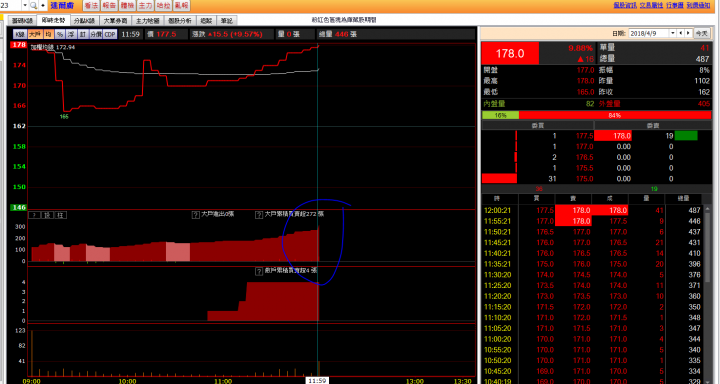Toggle the 分價 price-volume button
720x384 pixels.
[96, 34]
